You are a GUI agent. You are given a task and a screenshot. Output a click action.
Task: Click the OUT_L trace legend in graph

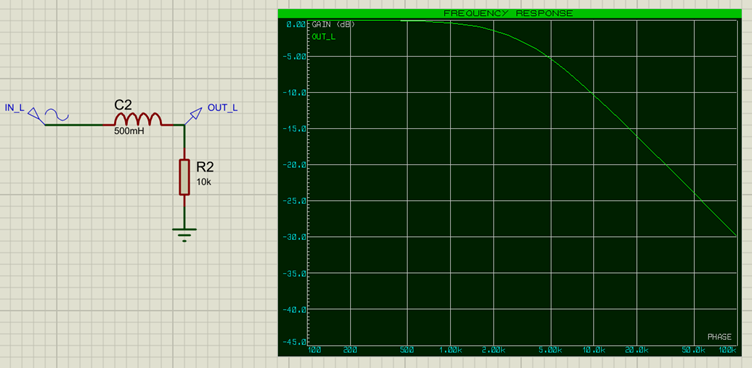point(324,36)
